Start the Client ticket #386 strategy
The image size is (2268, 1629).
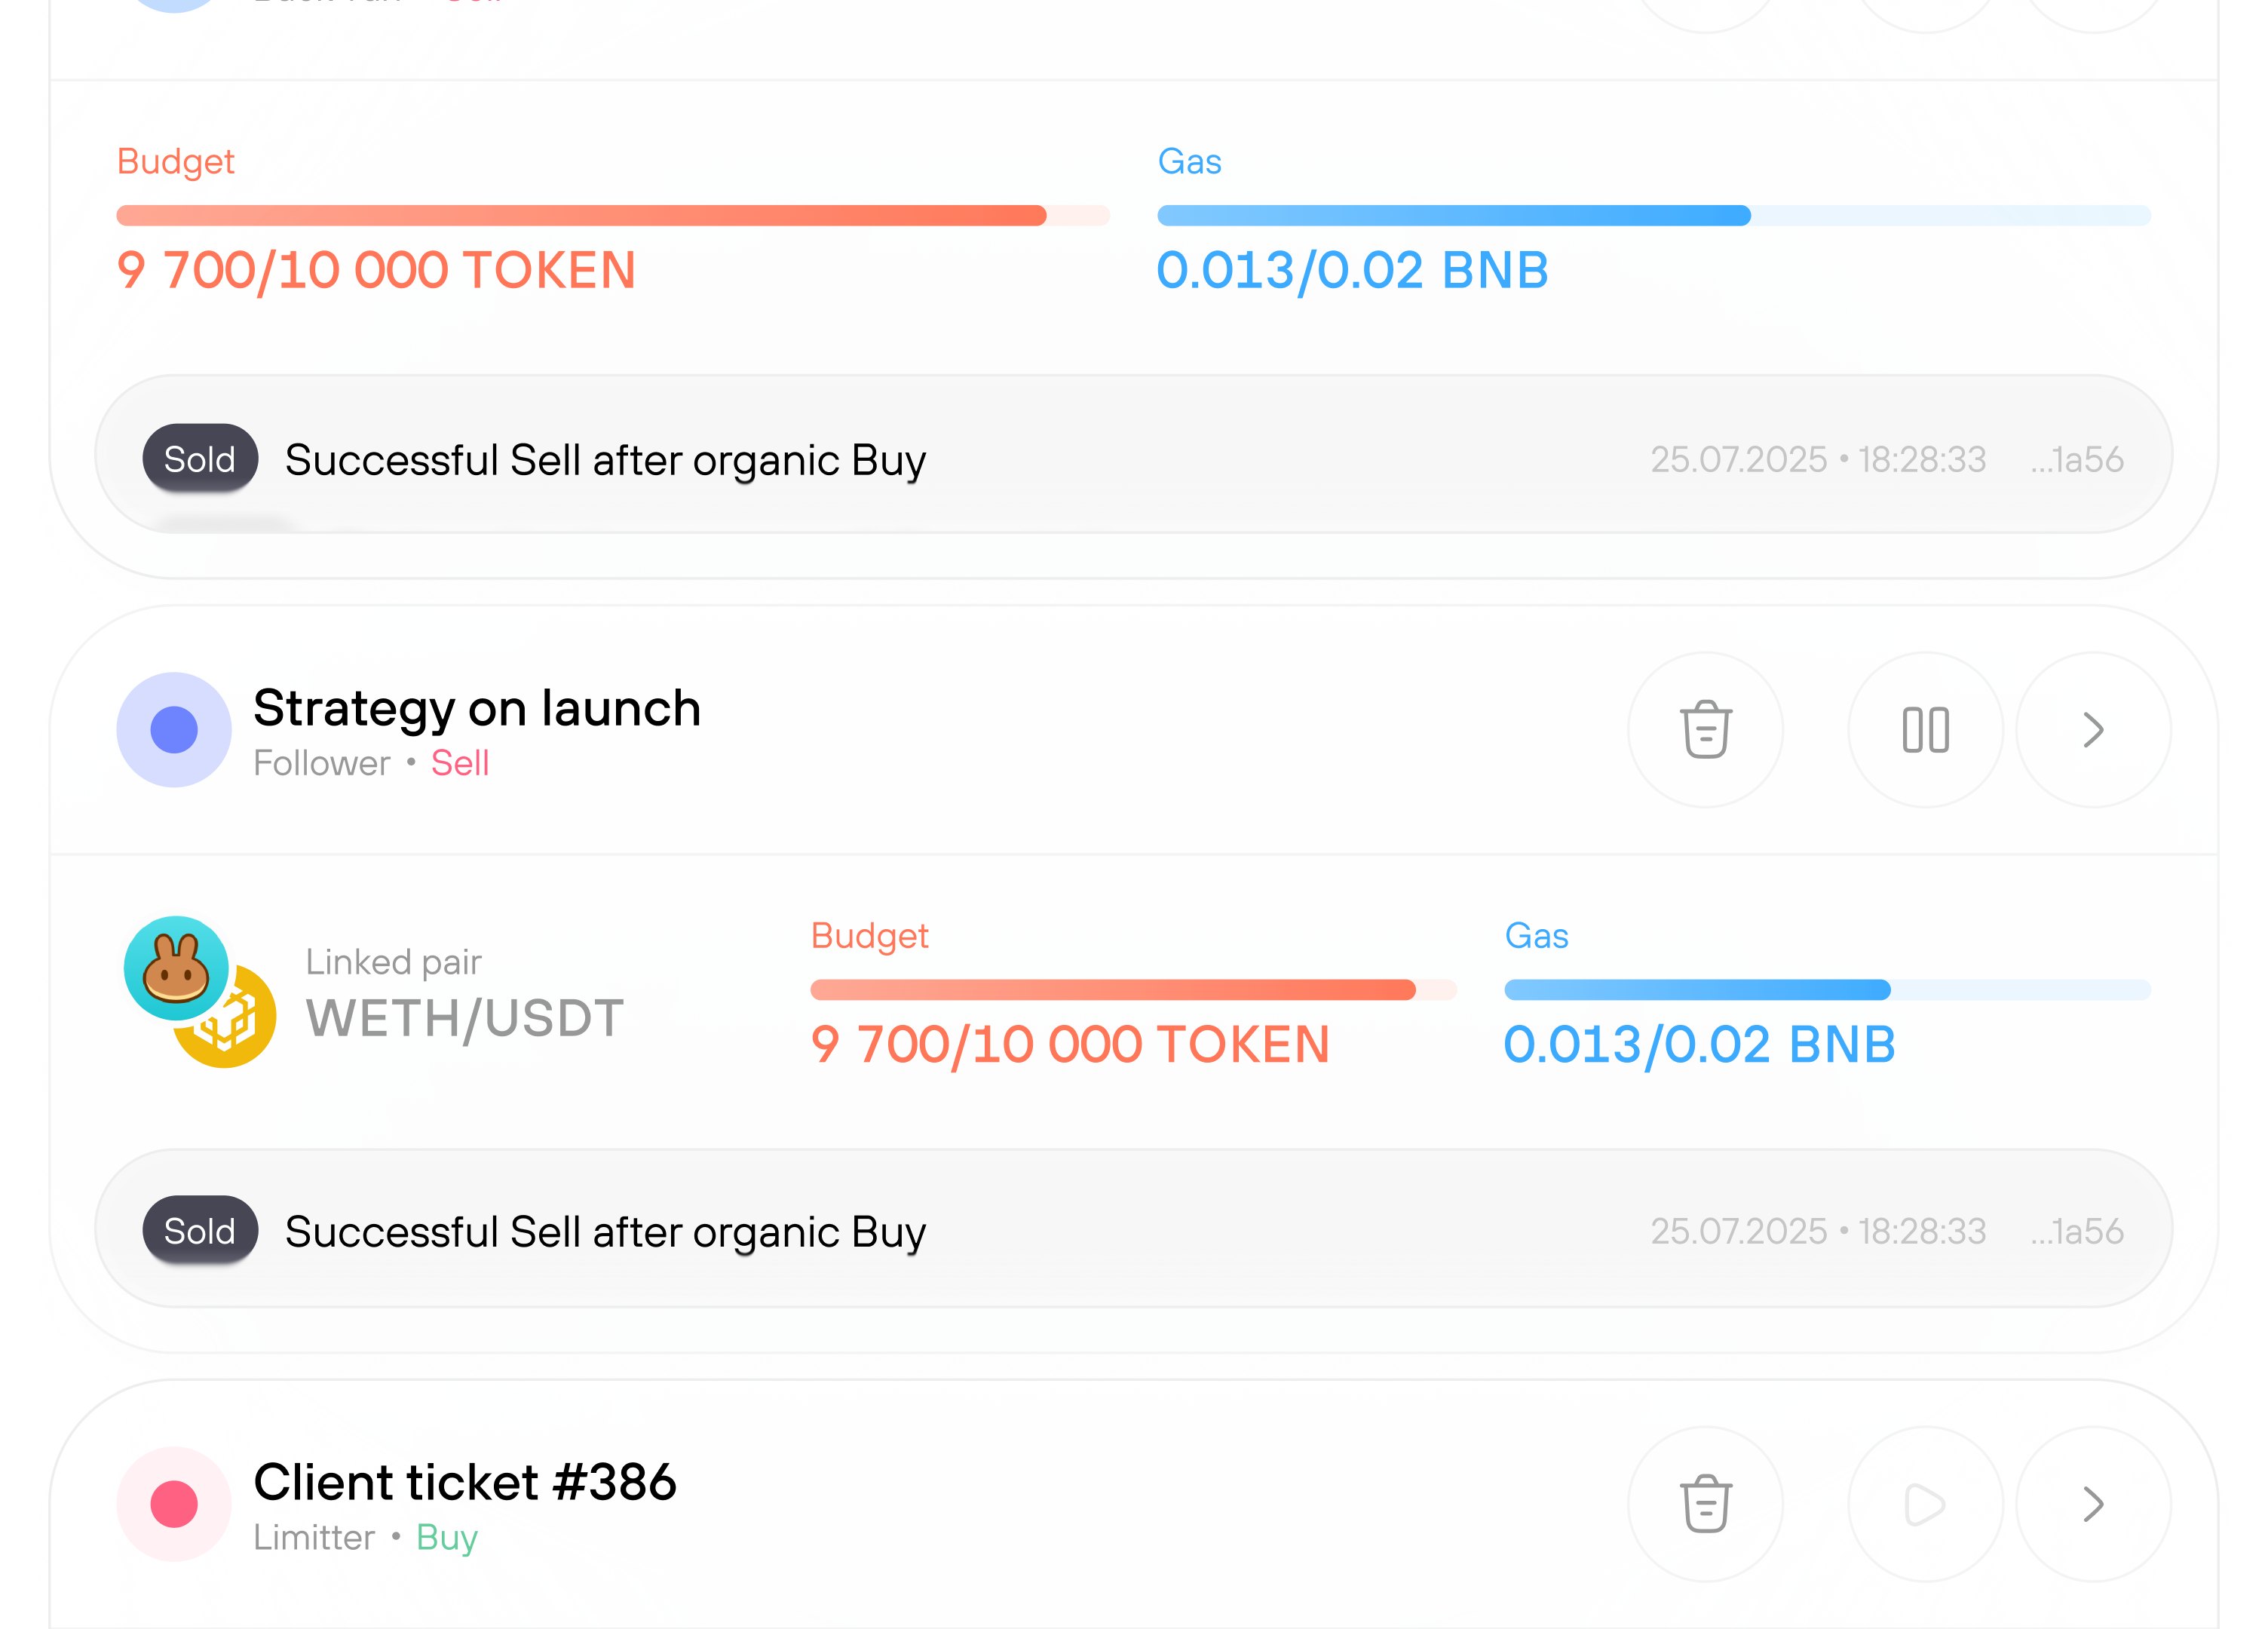[1925, 1504]
